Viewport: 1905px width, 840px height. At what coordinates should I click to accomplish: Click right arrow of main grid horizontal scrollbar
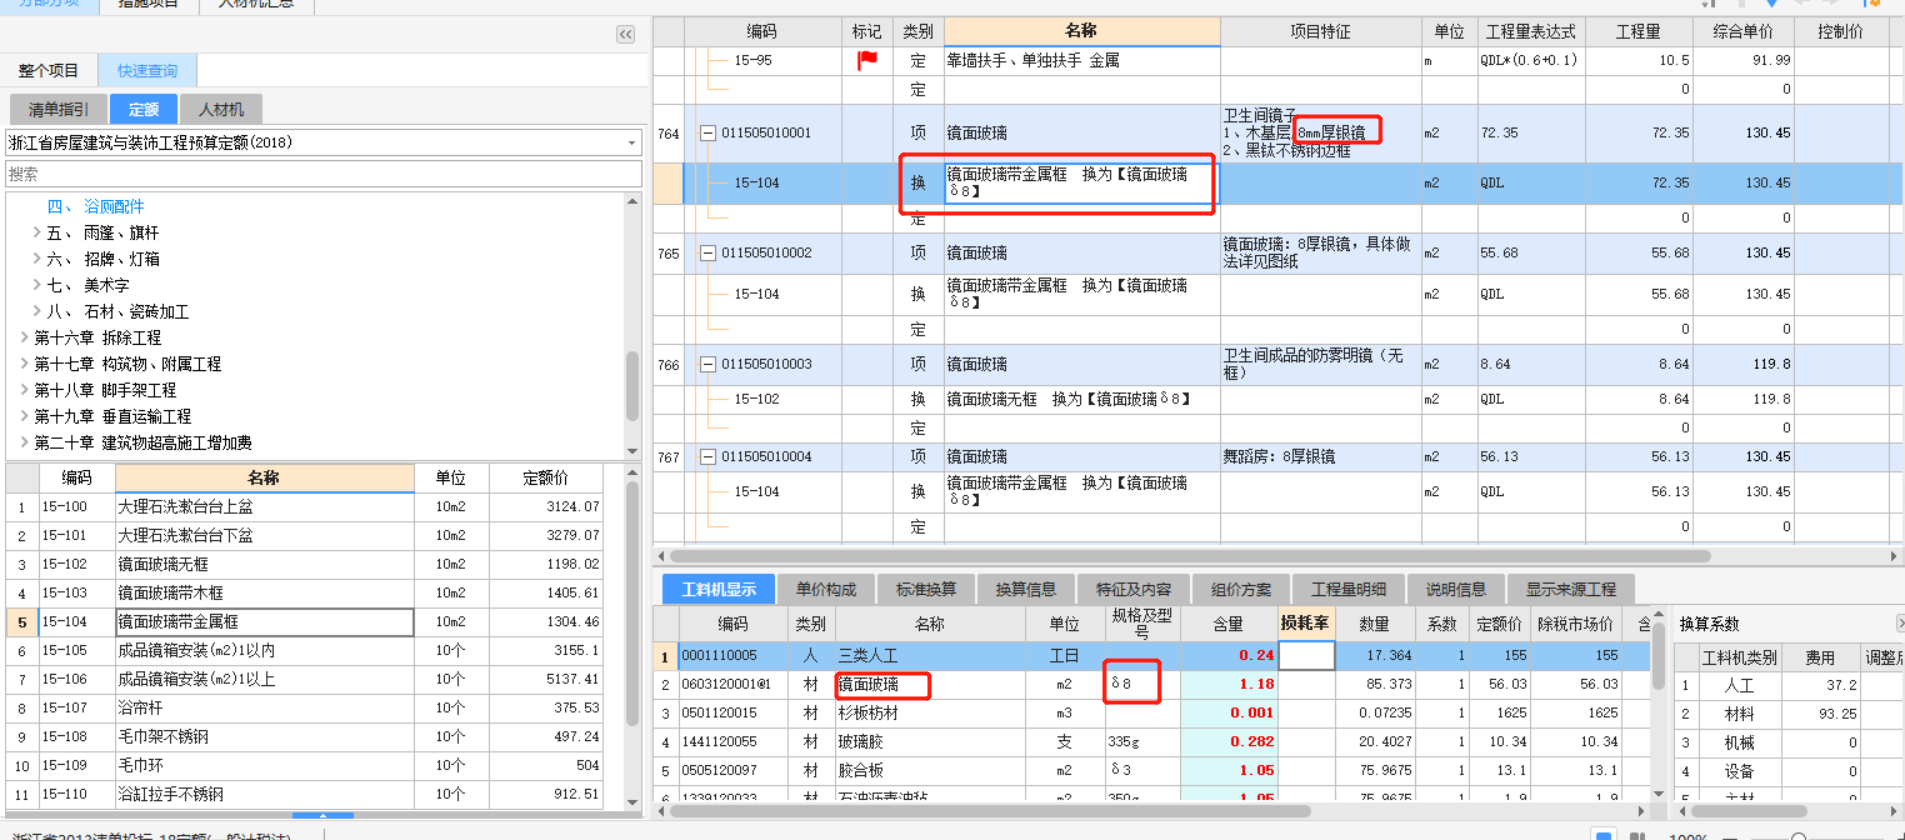(x=1893, y=556)
